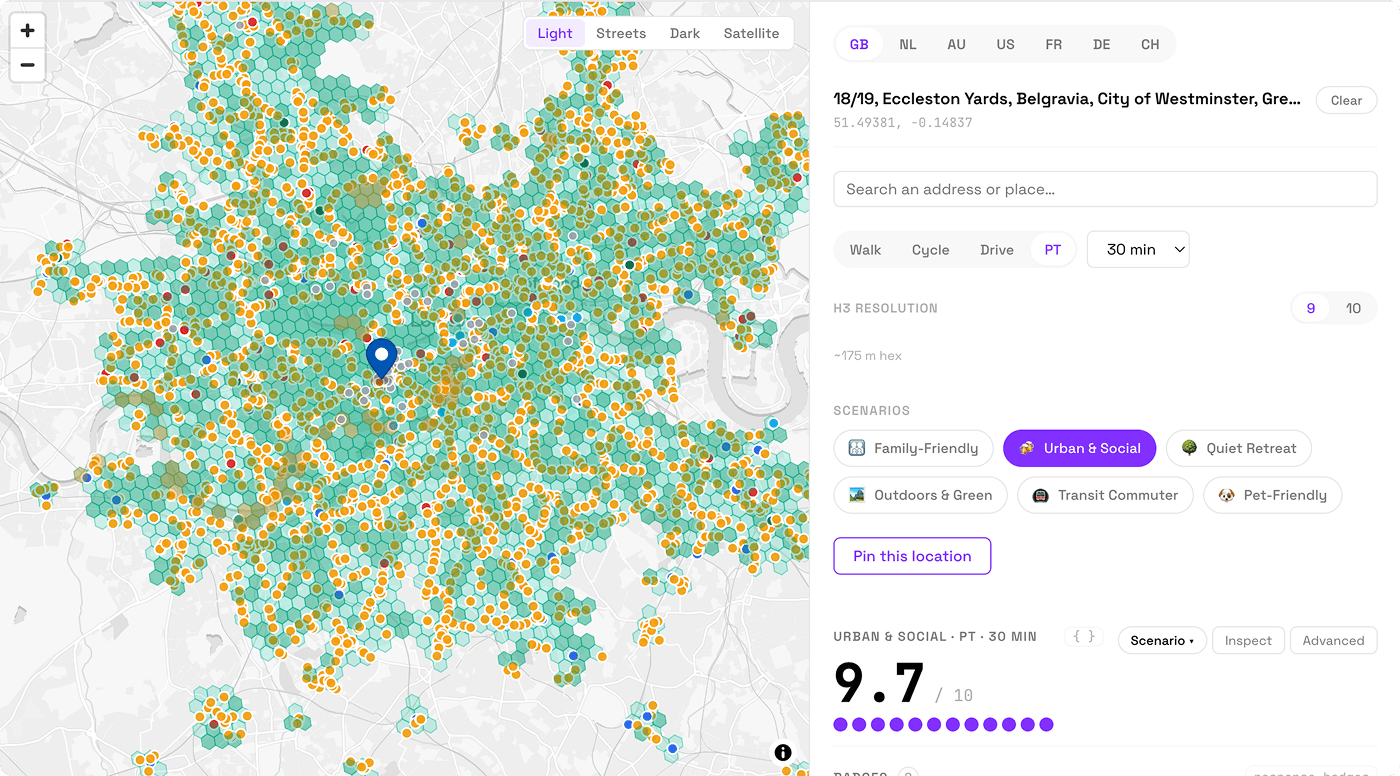Open the Scenario dropdown near the score
Viewport: 1400px width, 776px height.
tap(1162, 641)
